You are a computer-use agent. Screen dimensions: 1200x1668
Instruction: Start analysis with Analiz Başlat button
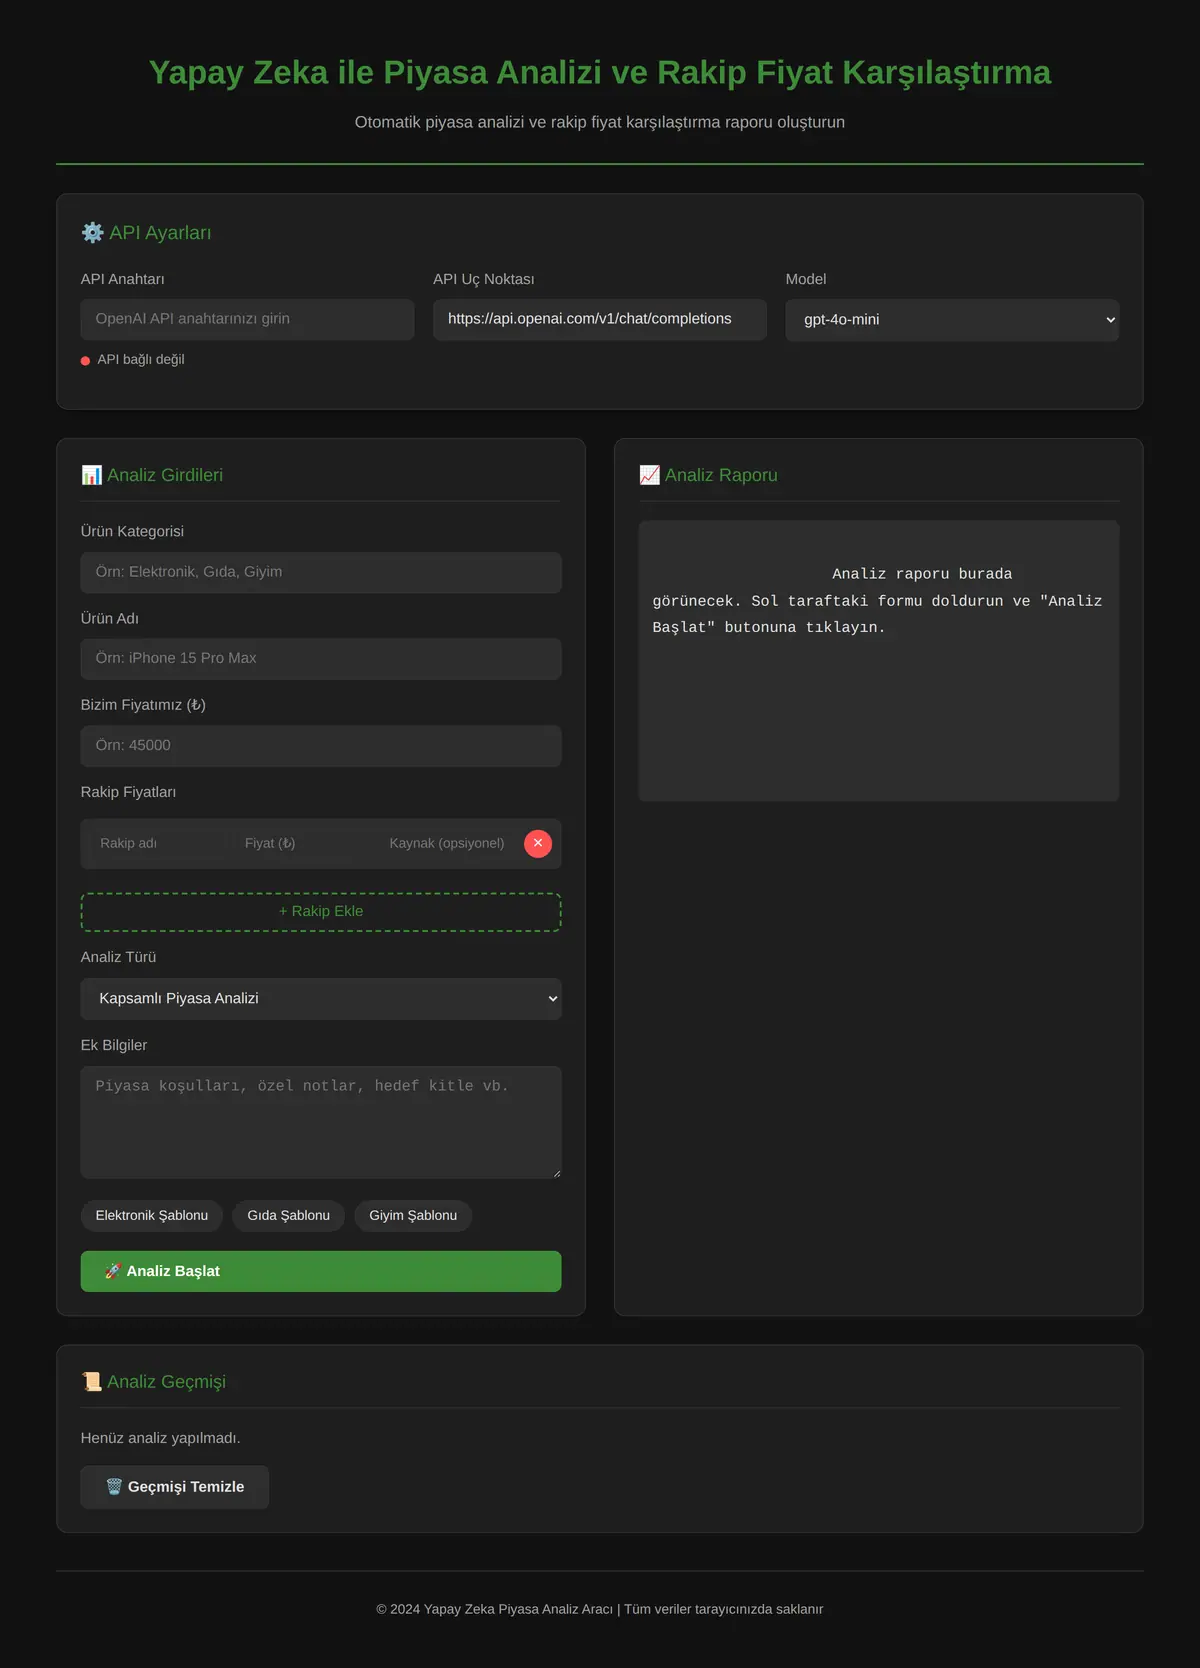(x=321, y=1271)
